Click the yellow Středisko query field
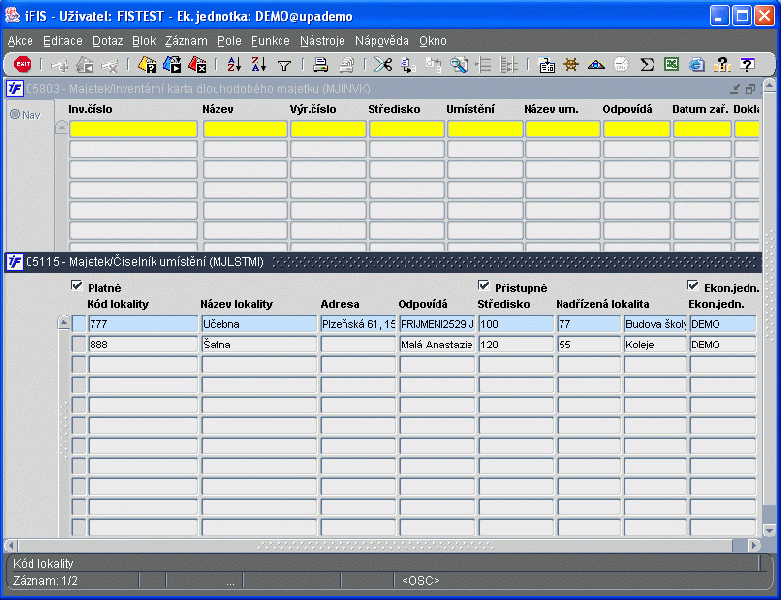 (407, 129)
